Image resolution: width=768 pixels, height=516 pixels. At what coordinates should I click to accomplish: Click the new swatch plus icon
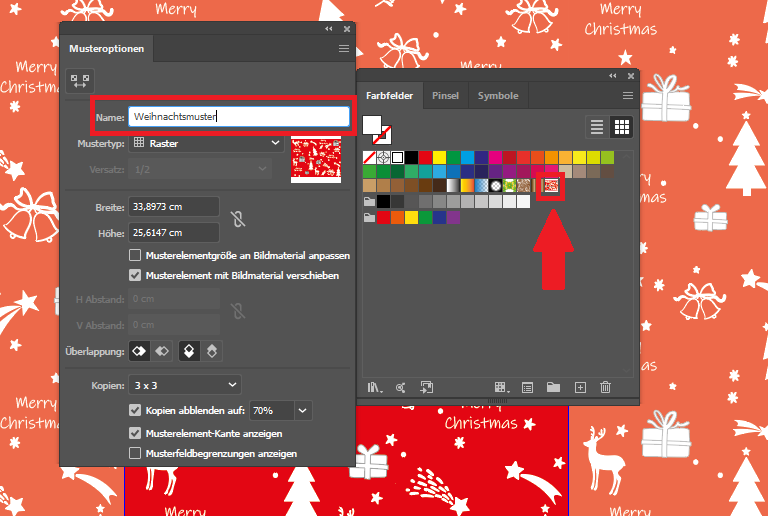pos(579,387)
